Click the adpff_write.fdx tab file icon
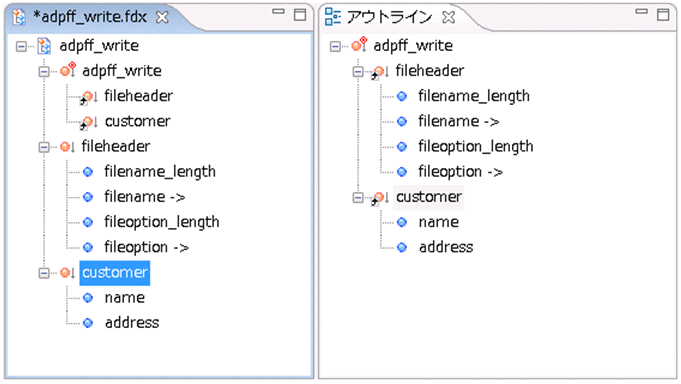This screenshot has width=681, height=384. click(19, 17)
